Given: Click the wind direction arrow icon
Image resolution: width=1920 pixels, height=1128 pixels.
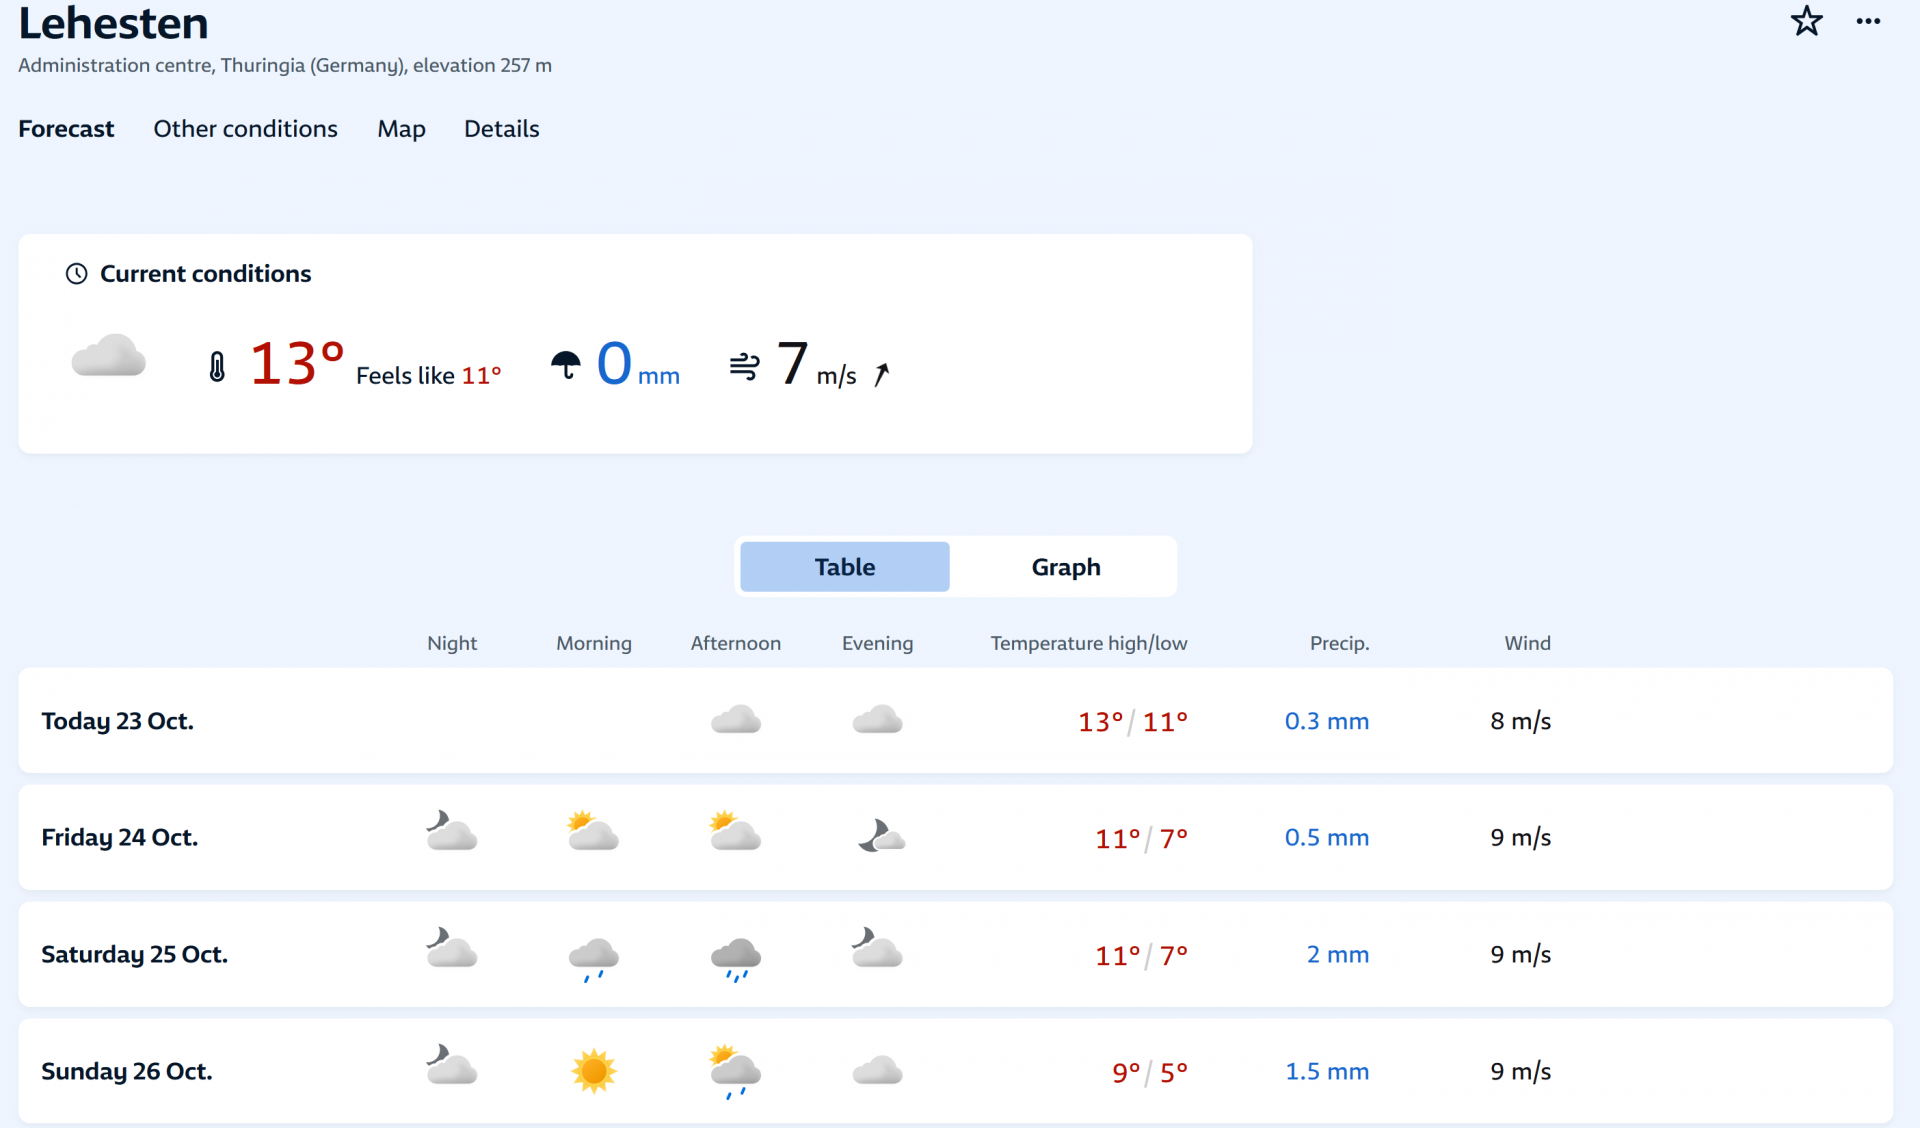Looking at the screenshot, I should point(881,374).
